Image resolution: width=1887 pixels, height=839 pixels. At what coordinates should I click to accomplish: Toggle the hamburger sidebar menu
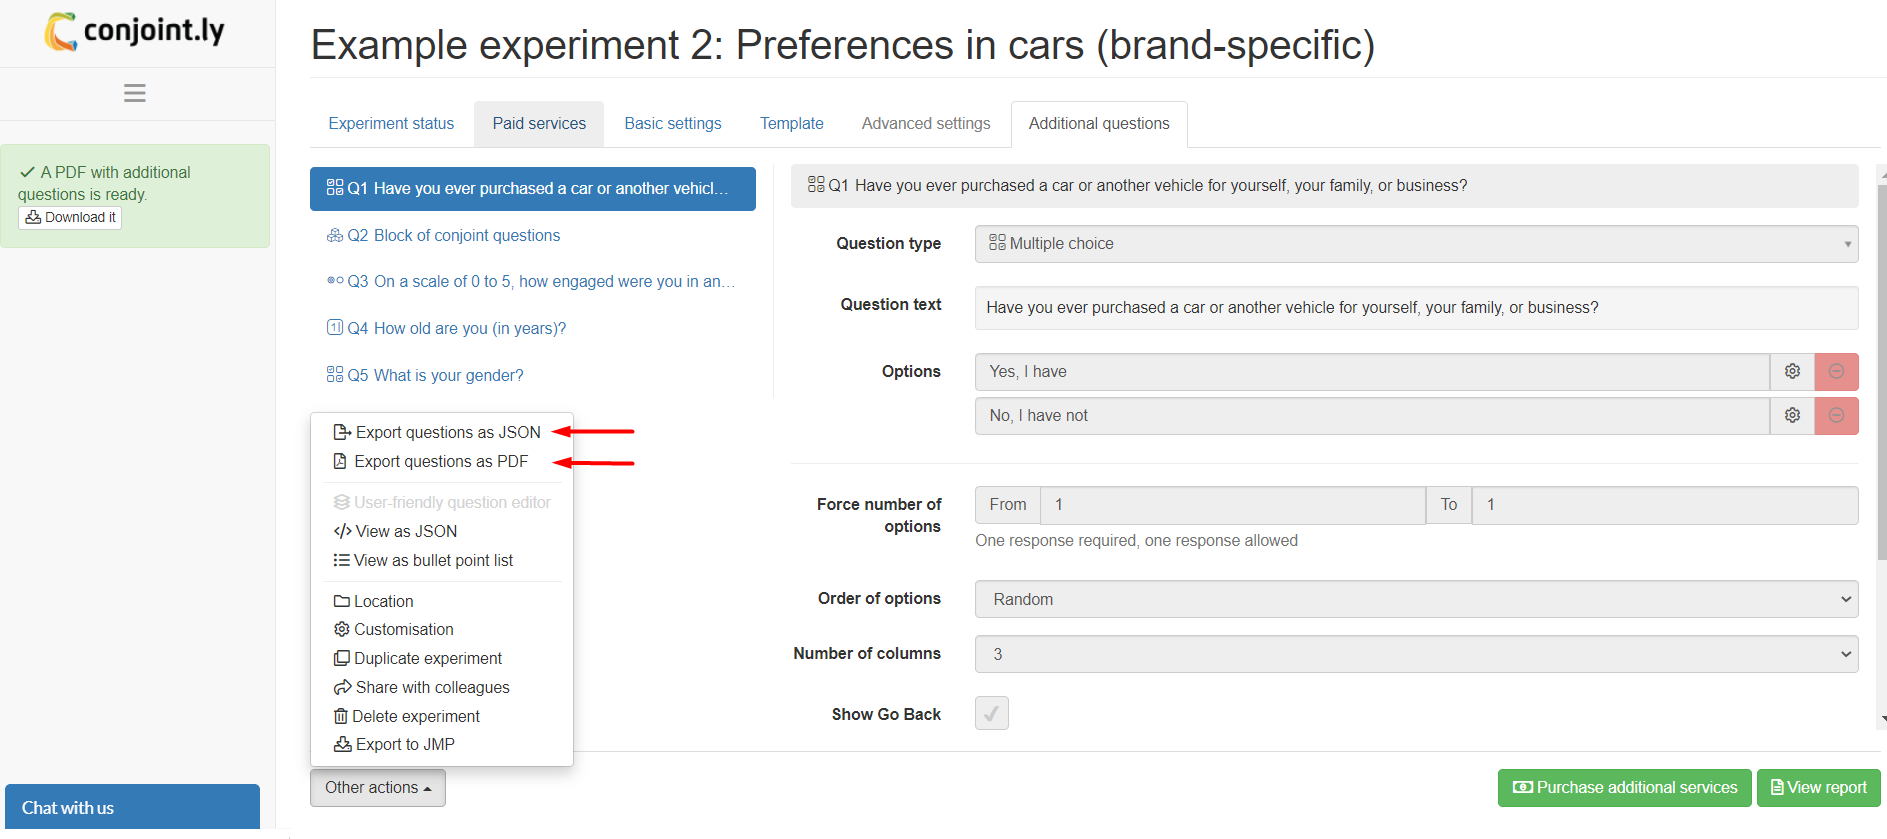point(135,93)
